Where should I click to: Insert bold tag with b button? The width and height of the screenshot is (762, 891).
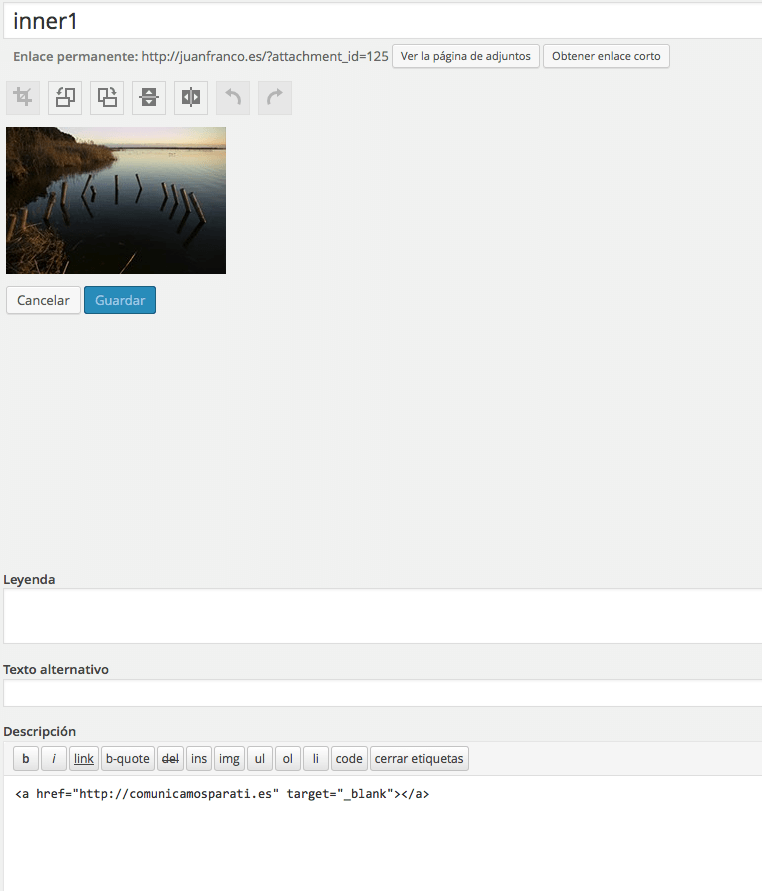pyautogui.click(x=26, y=759)
